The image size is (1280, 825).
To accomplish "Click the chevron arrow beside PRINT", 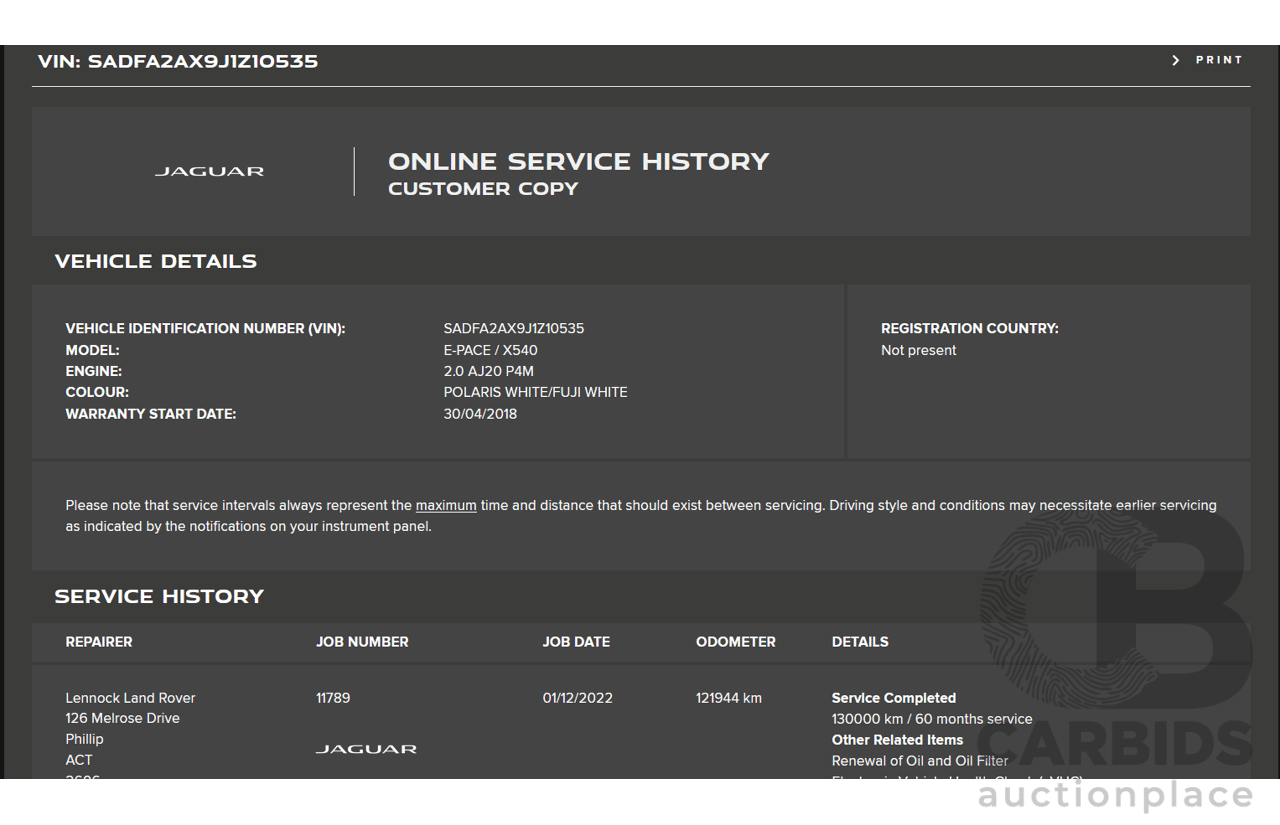I will coord(1176,61).
